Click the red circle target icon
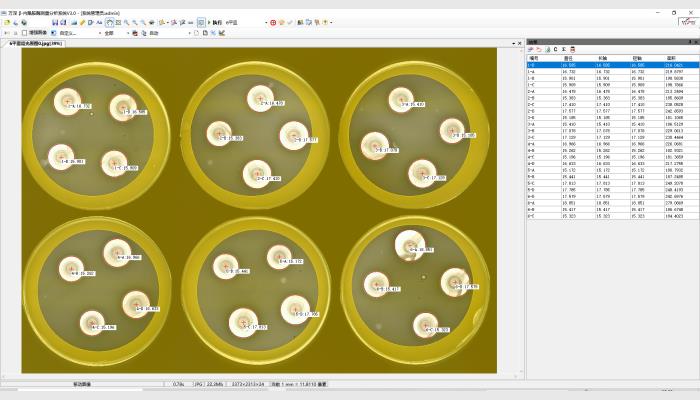 coord(273,22)
